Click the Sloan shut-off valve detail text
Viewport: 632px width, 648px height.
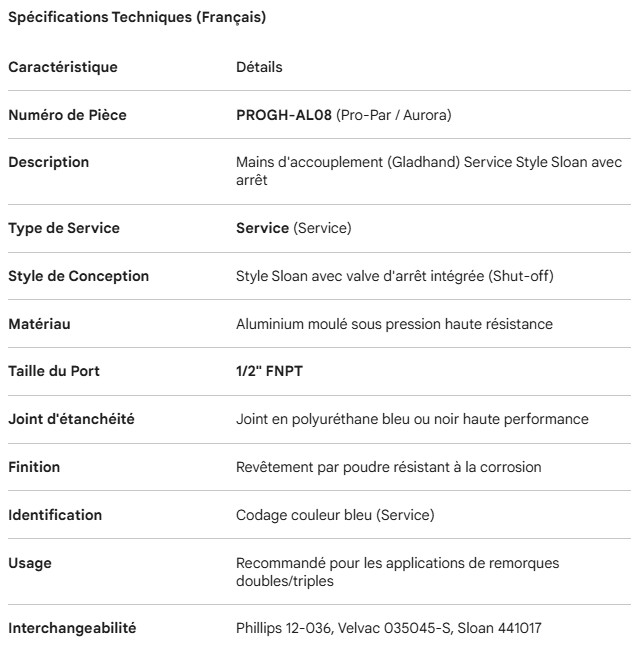(394, 275)
